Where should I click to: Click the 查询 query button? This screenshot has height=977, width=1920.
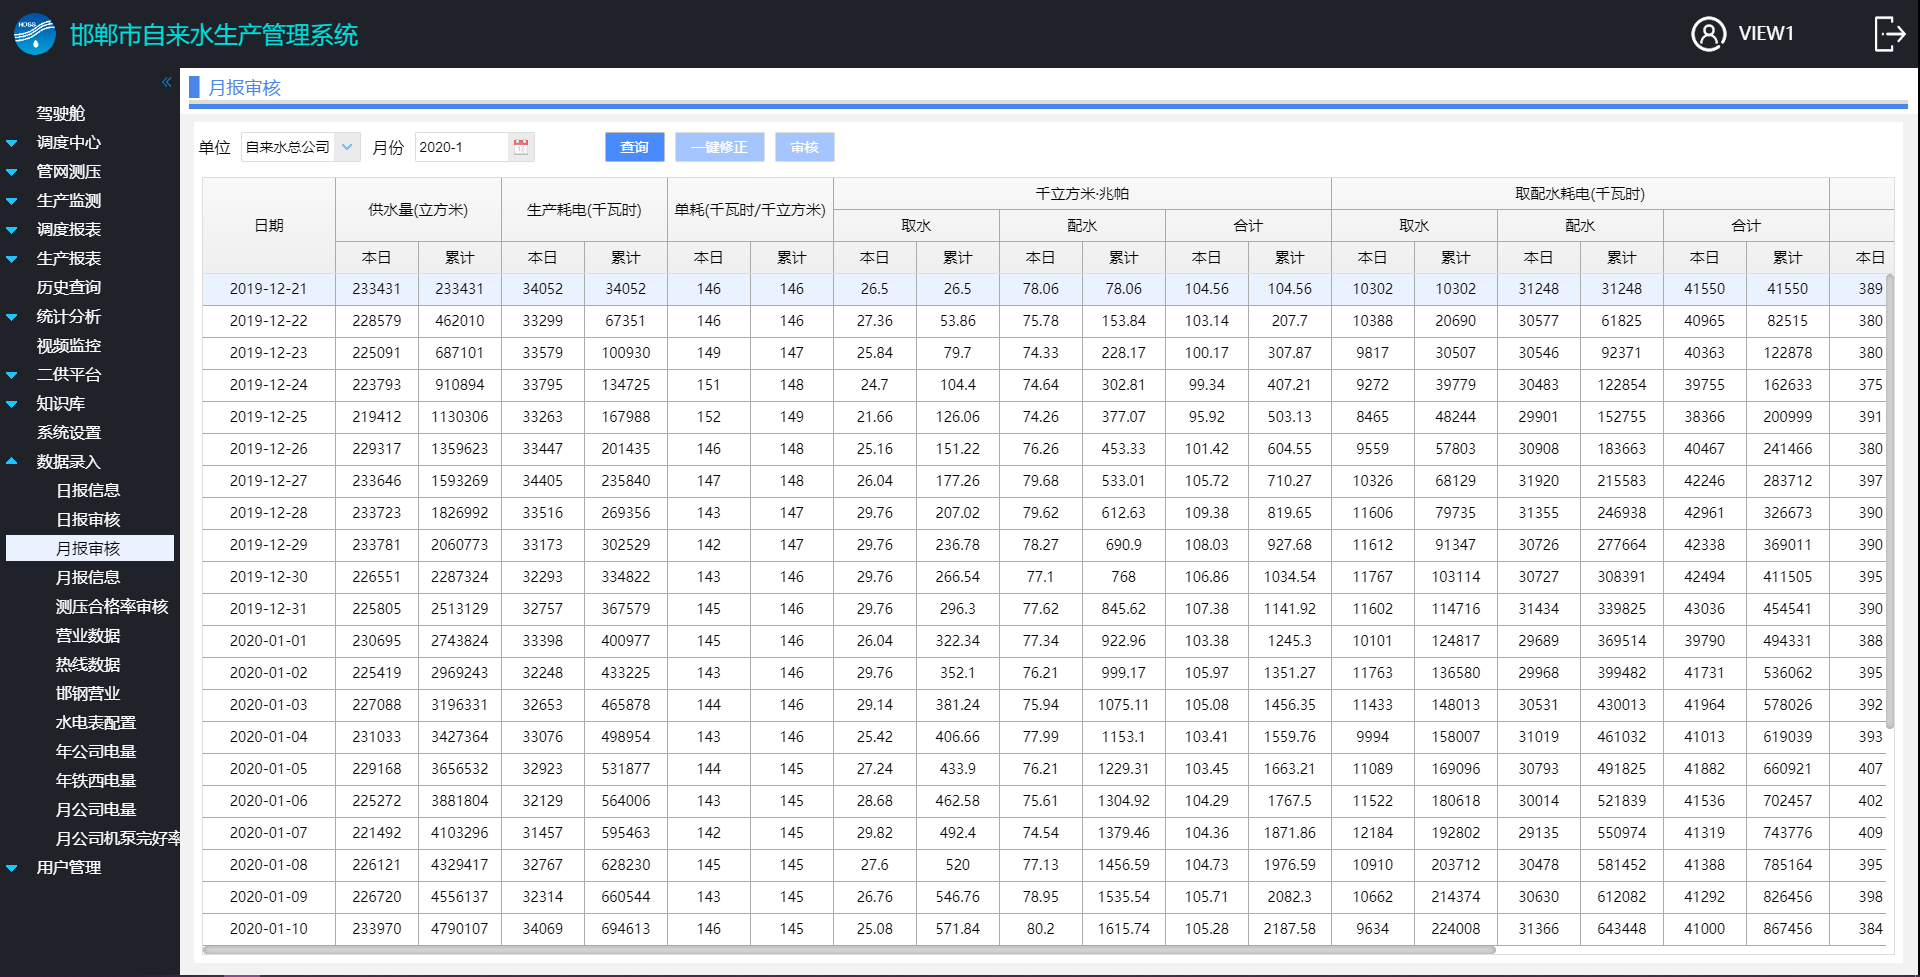(x=635, y=147)
